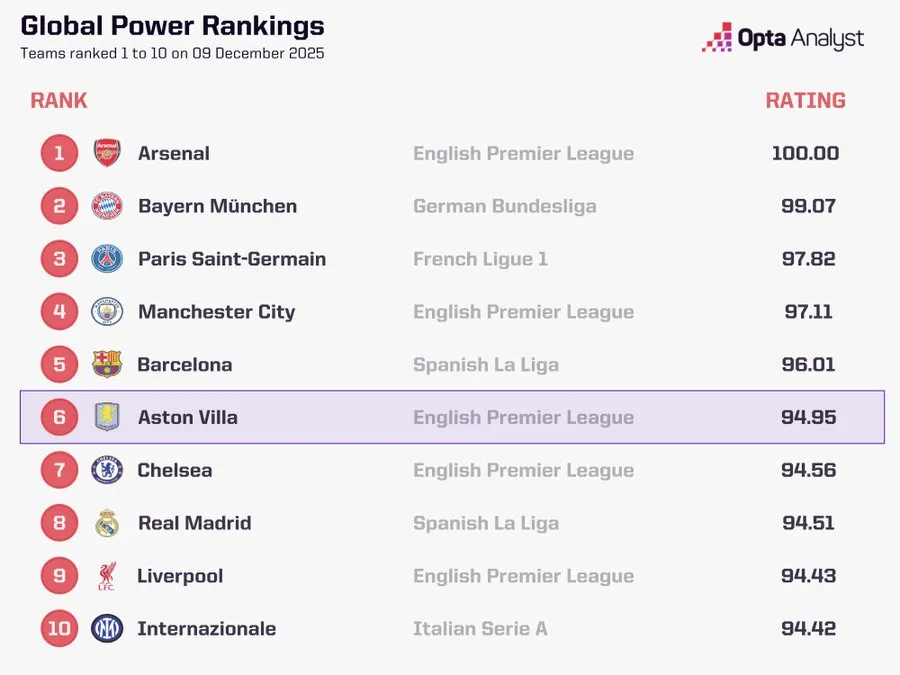Viewport: 900px width, 675px height.
Task: Click the Aston Villa crest
Action: [x=107, y=417]
